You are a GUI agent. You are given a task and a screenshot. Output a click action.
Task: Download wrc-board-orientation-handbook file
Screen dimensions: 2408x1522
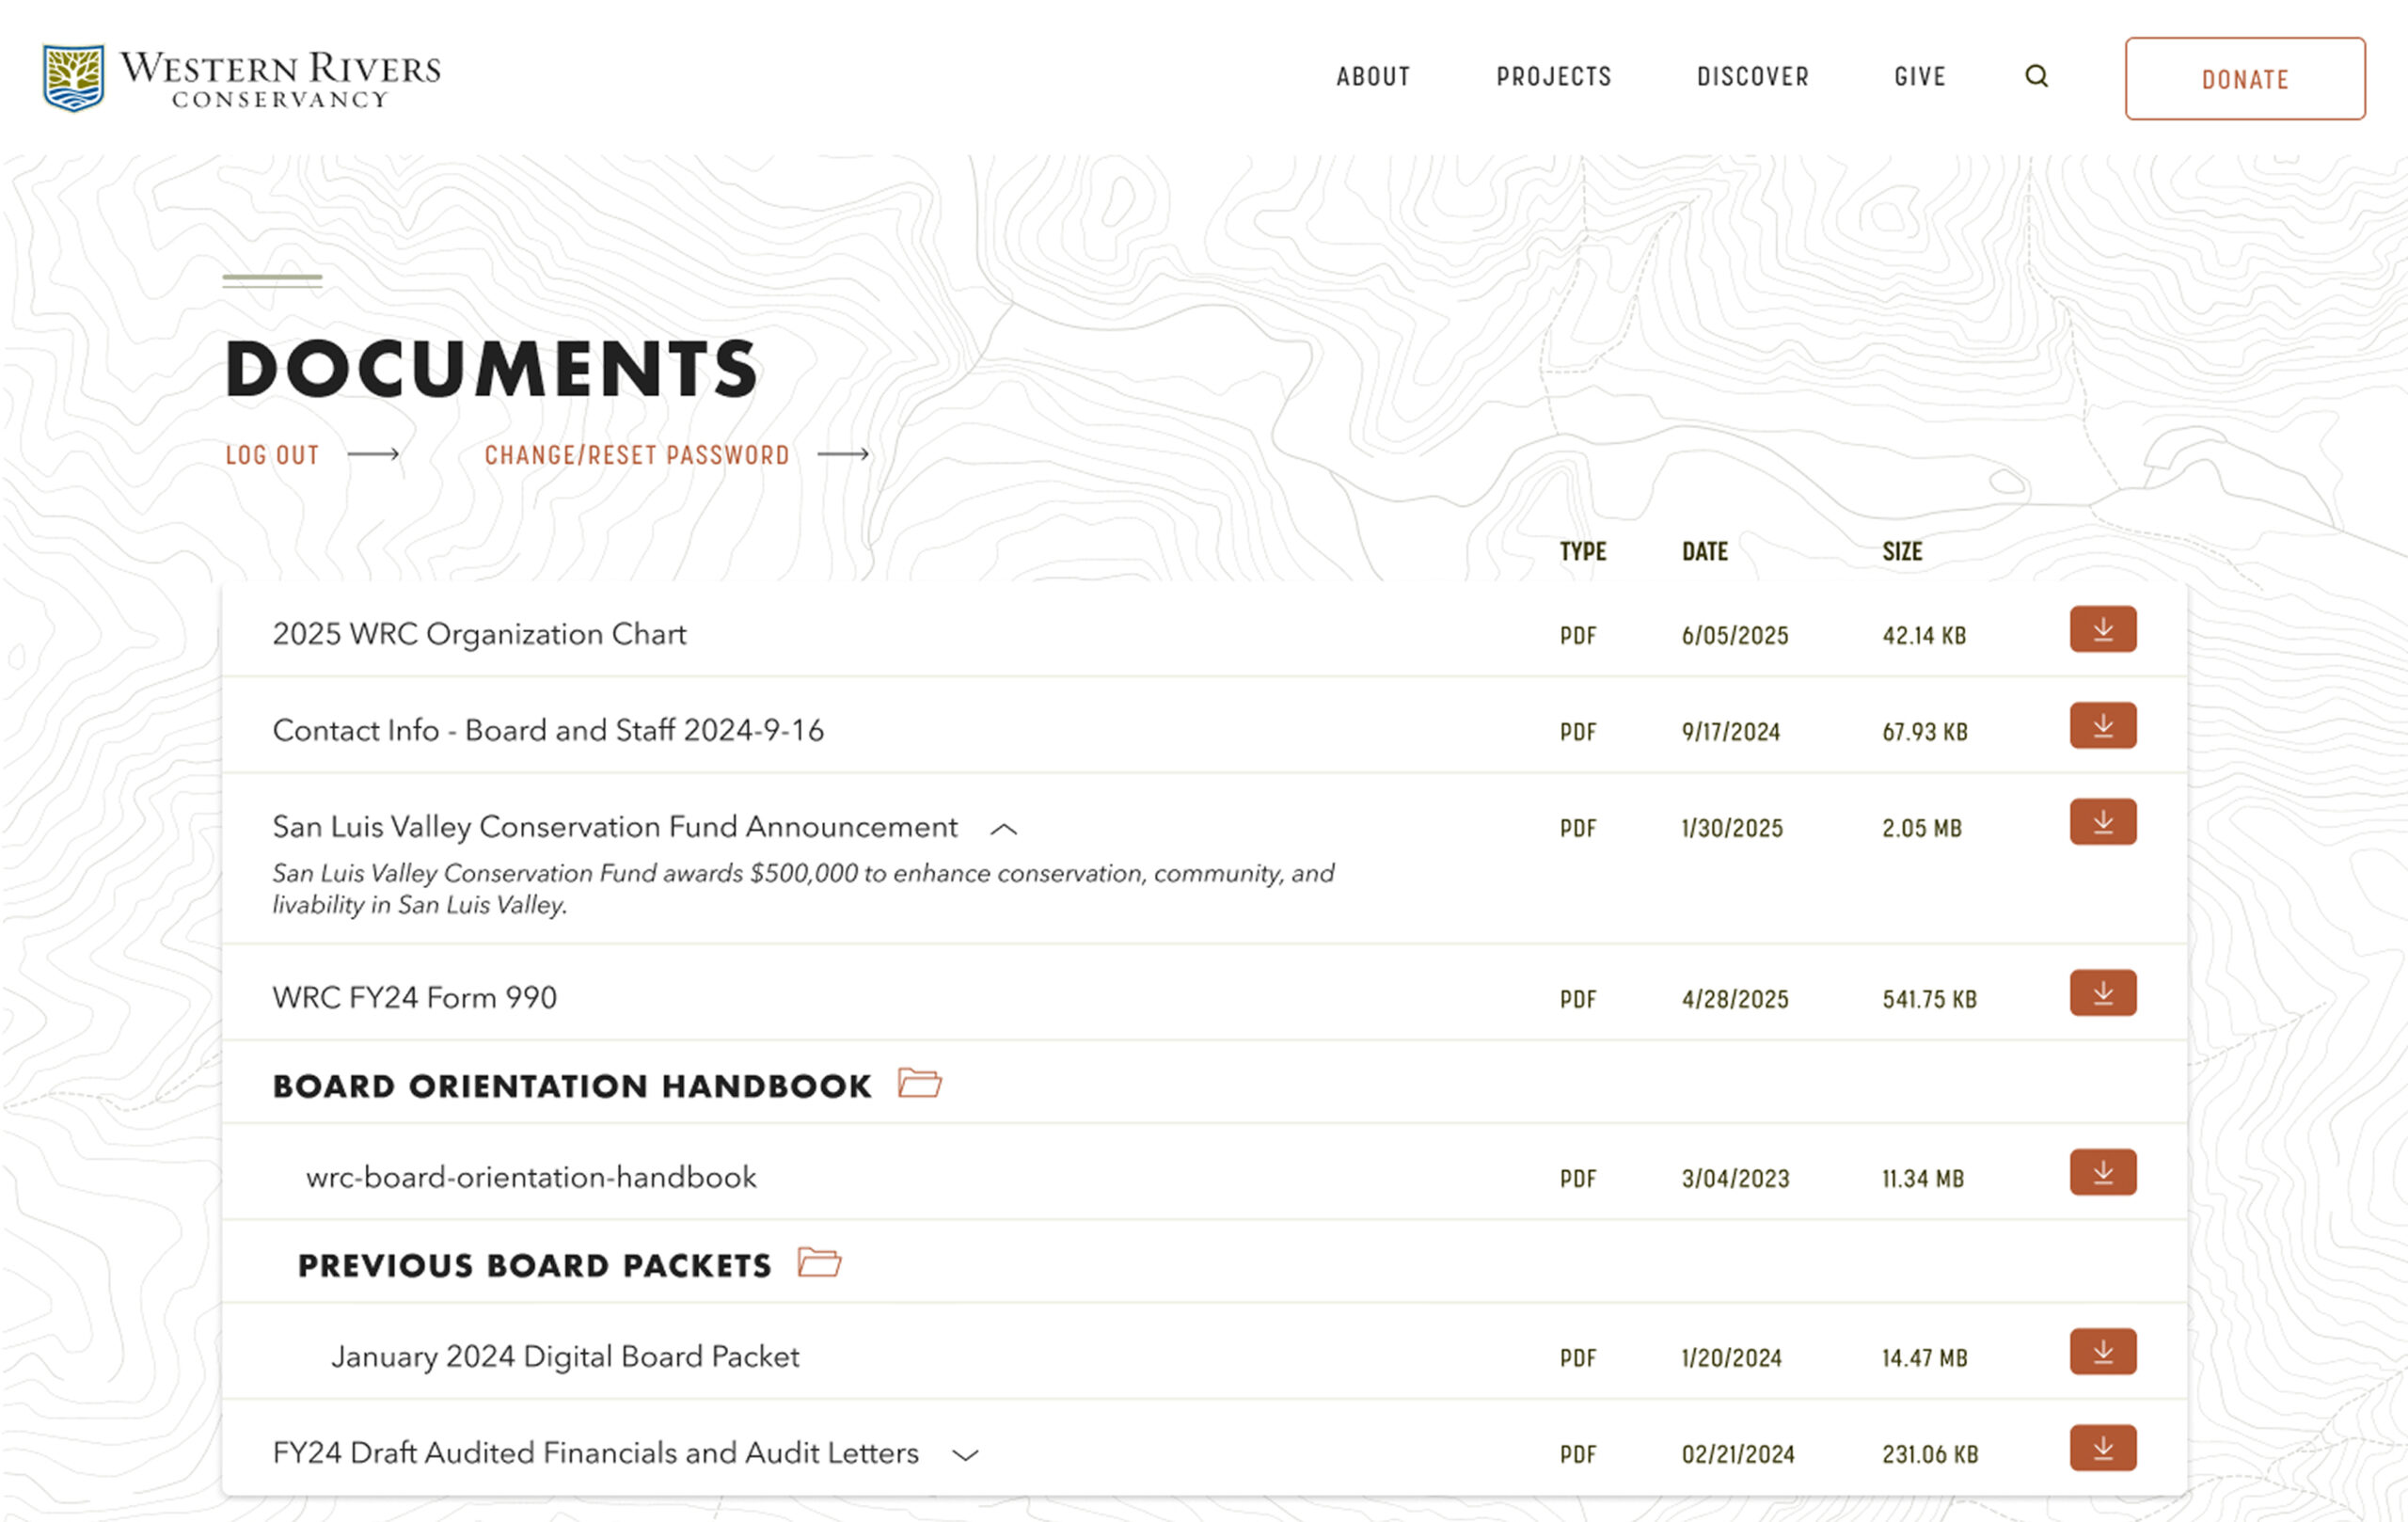[x=2102, y=1172]
